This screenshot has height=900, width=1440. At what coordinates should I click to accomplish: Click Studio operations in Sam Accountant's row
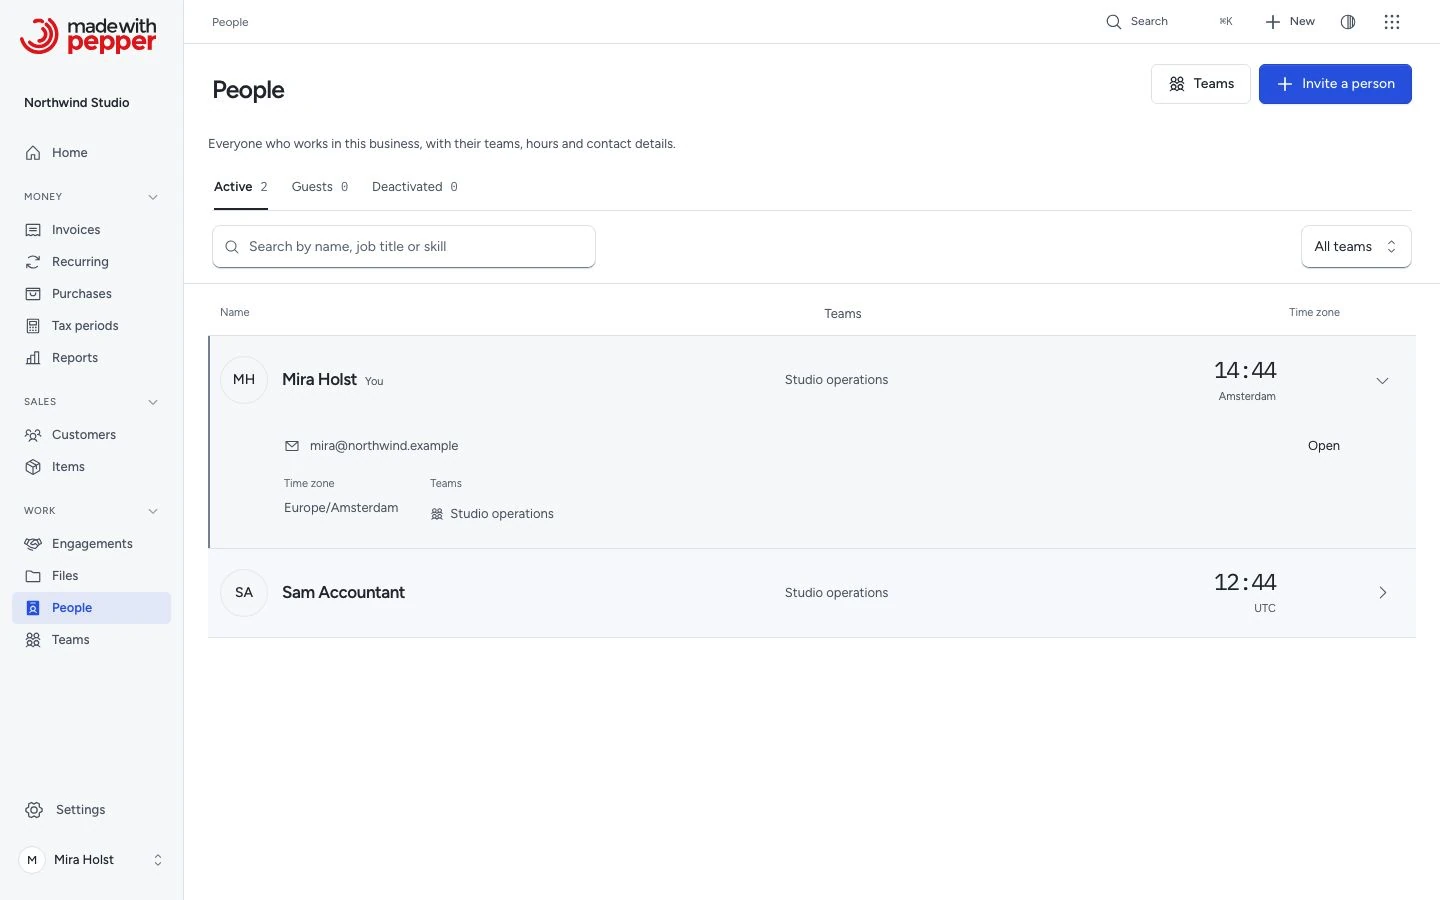tap(837, 593)
